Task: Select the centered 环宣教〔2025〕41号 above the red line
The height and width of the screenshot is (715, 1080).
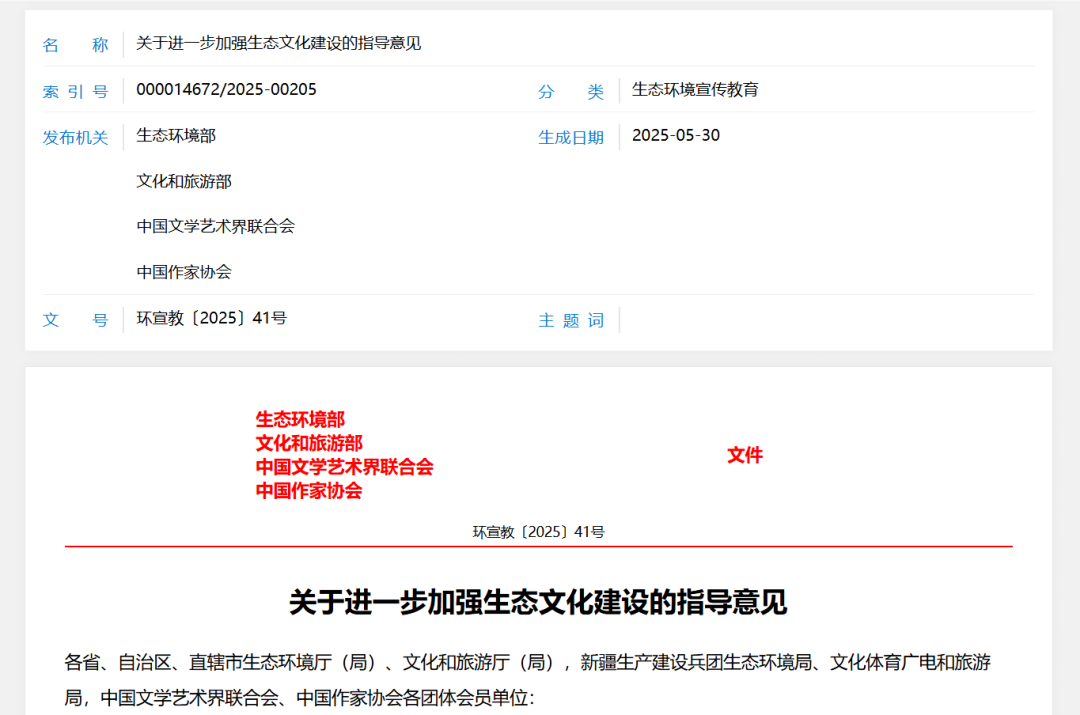Action: pos(539,532)
